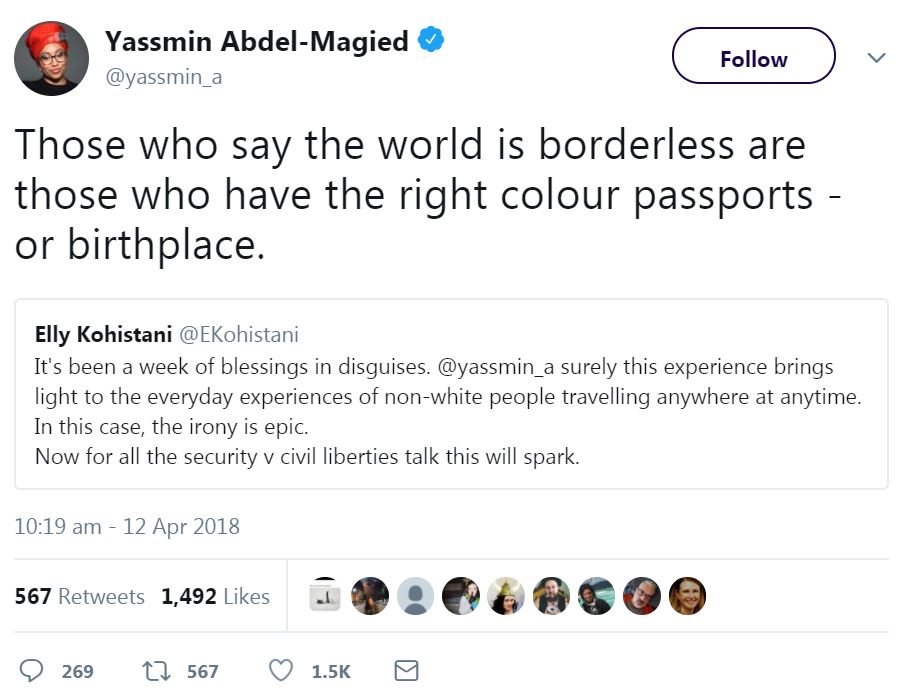Click the blue verified badge
This screenshot has height=690, width=909.
(x=431, y=41)
